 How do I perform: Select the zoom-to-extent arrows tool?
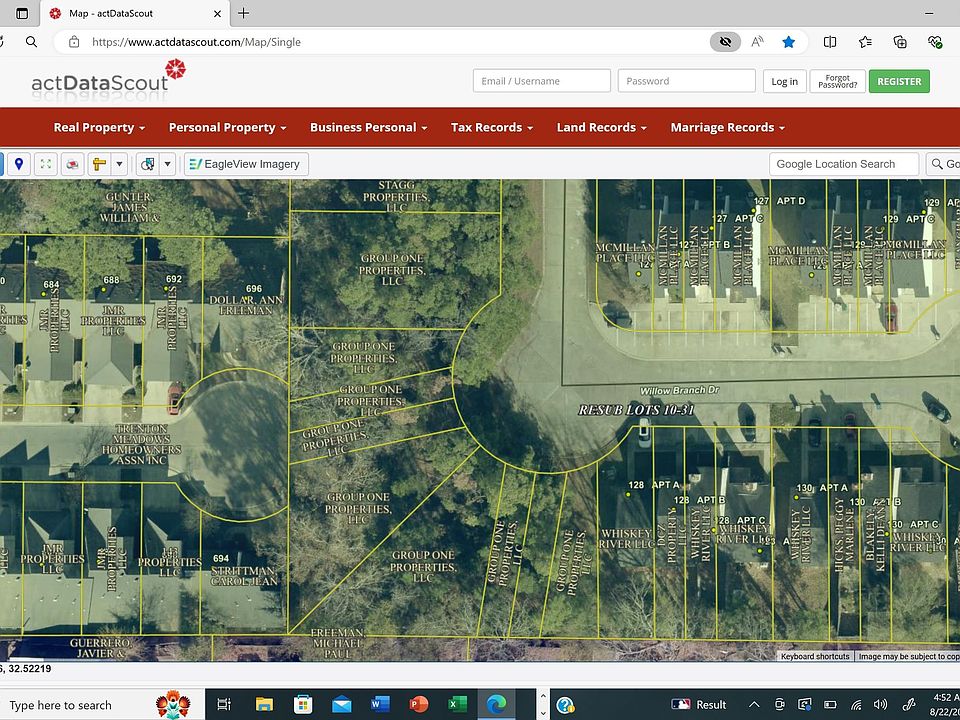46,164
